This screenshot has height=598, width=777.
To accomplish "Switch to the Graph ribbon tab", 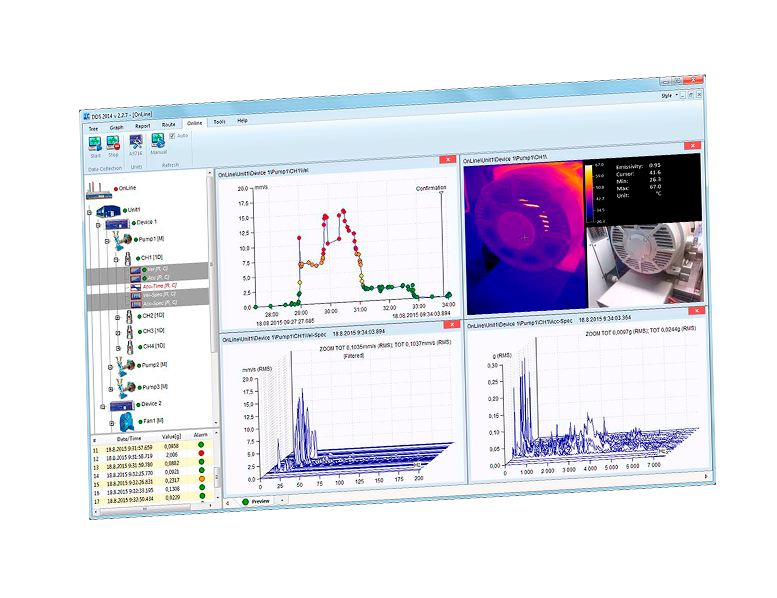I will pos(116,127).
